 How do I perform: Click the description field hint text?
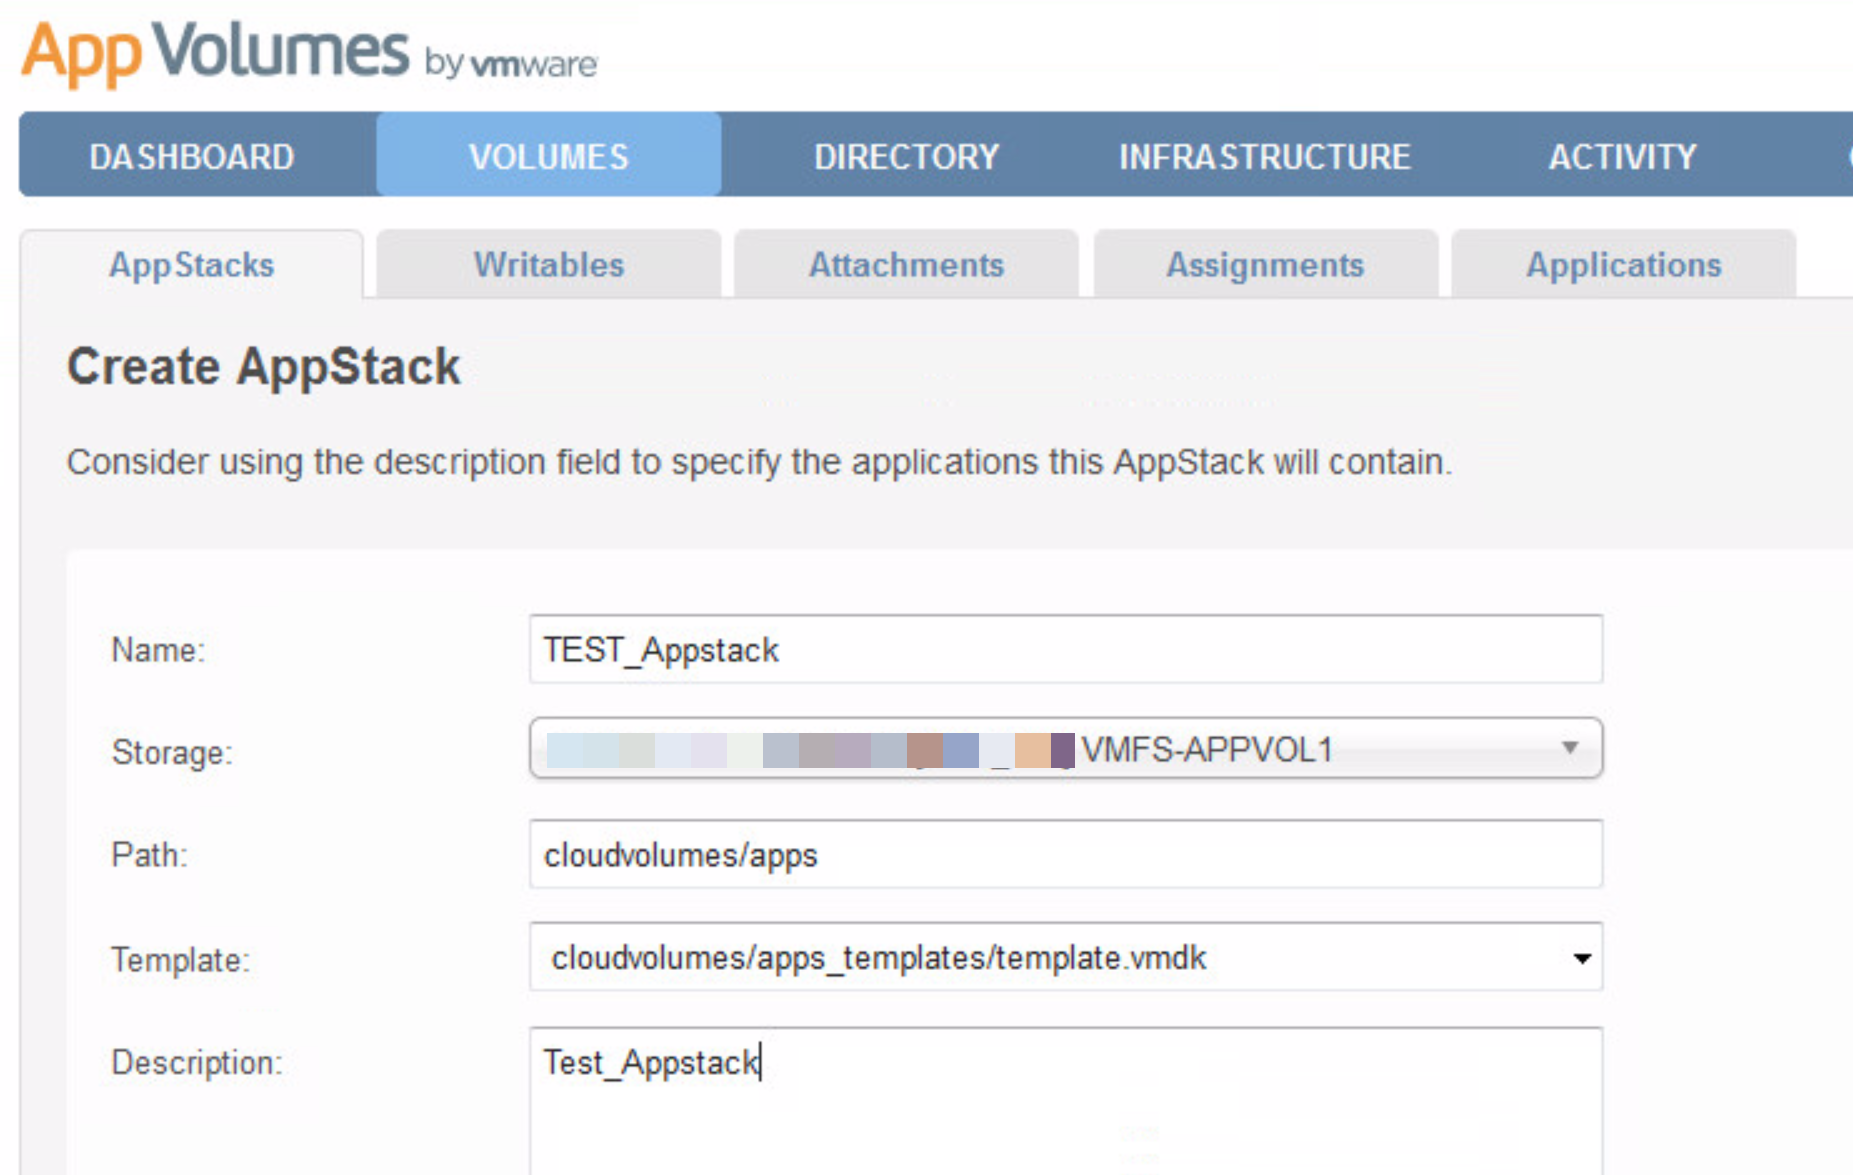[x=760, y=462]
